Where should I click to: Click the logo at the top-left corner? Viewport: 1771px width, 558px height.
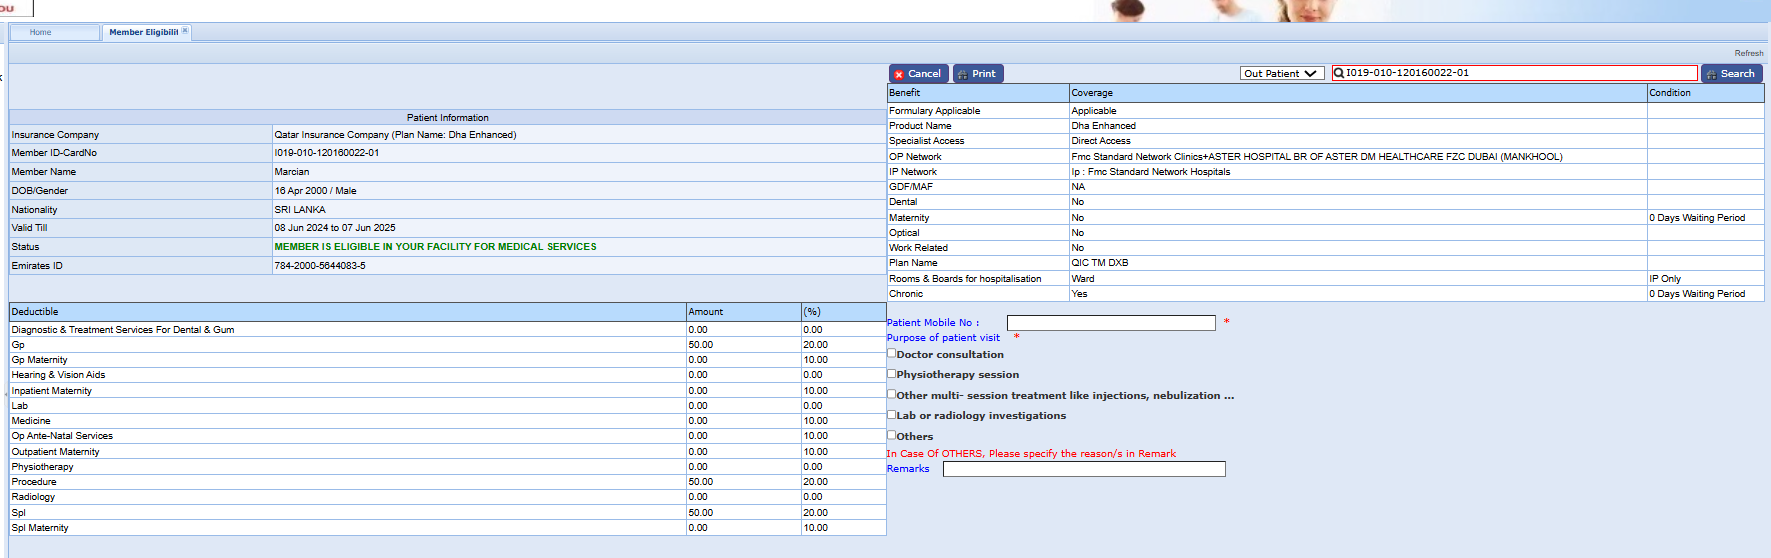(x=15, y=8)
